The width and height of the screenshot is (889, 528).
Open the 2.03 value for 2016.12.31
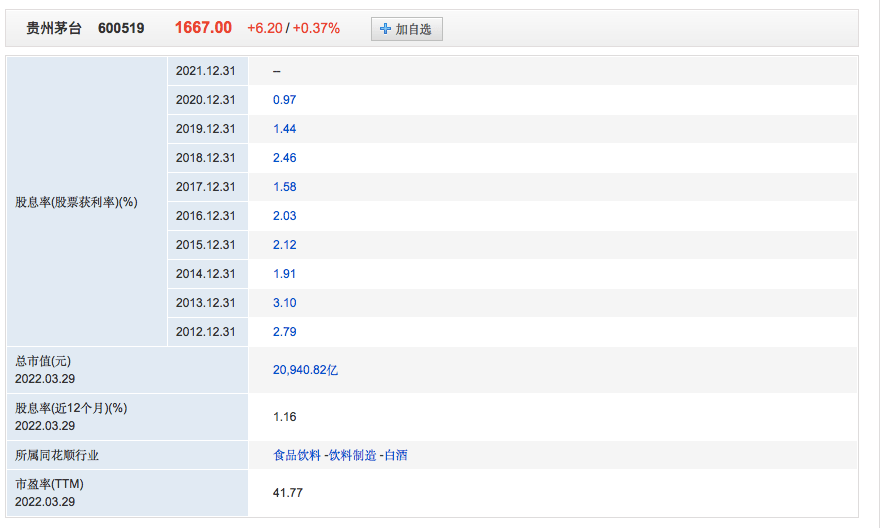pyautogui.click(x=284, y=216)
